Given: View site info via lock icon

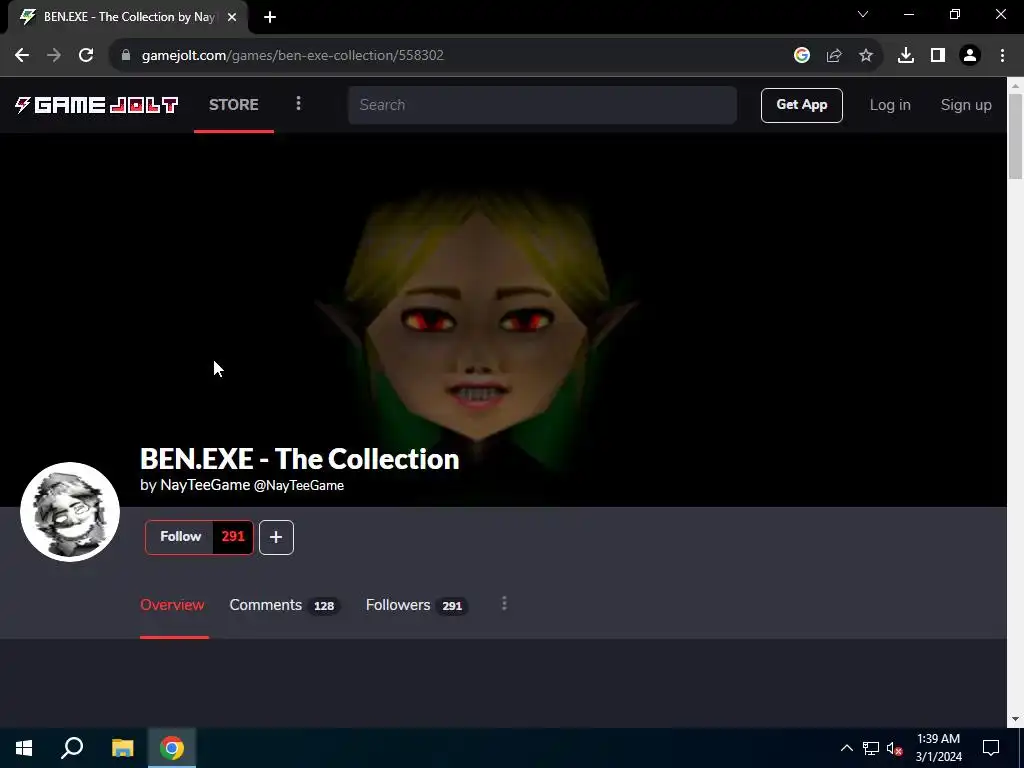Looking at the screenshot, I should click(126, 56).
